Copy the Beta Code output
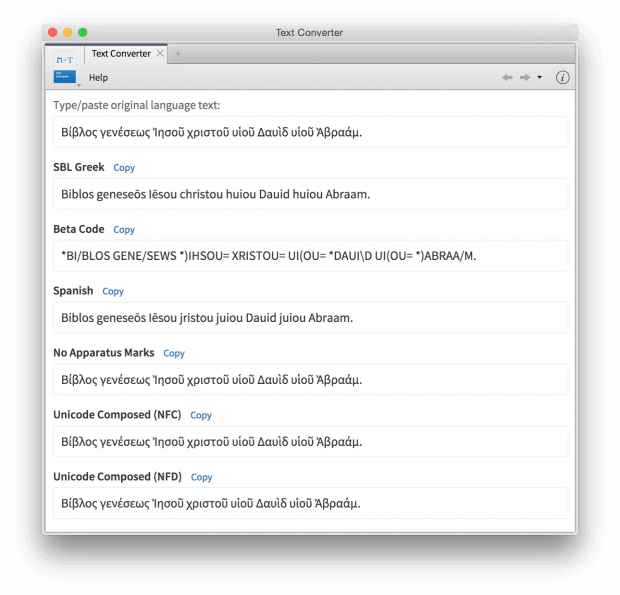 pyautogui.click(x=124, y=230)
